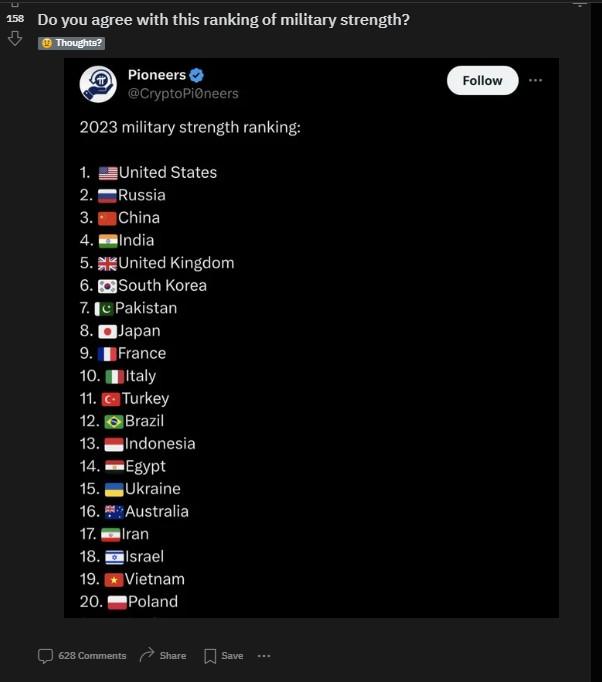
Task: Click the Poland flag emoji
Action: 117,602
